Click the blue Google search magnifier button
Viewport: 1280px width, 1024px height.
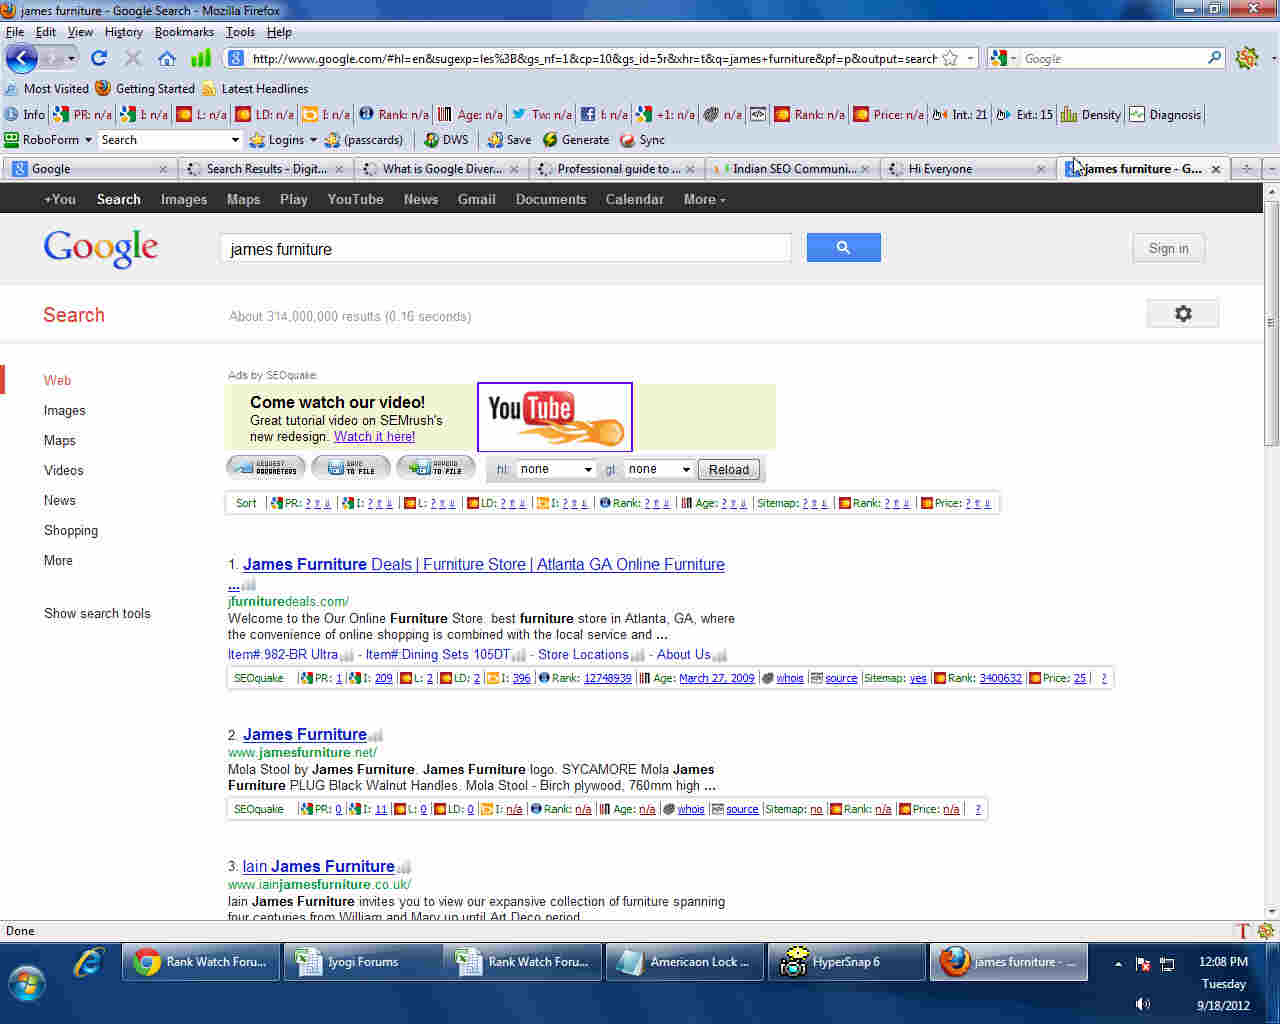coord(843,247)
